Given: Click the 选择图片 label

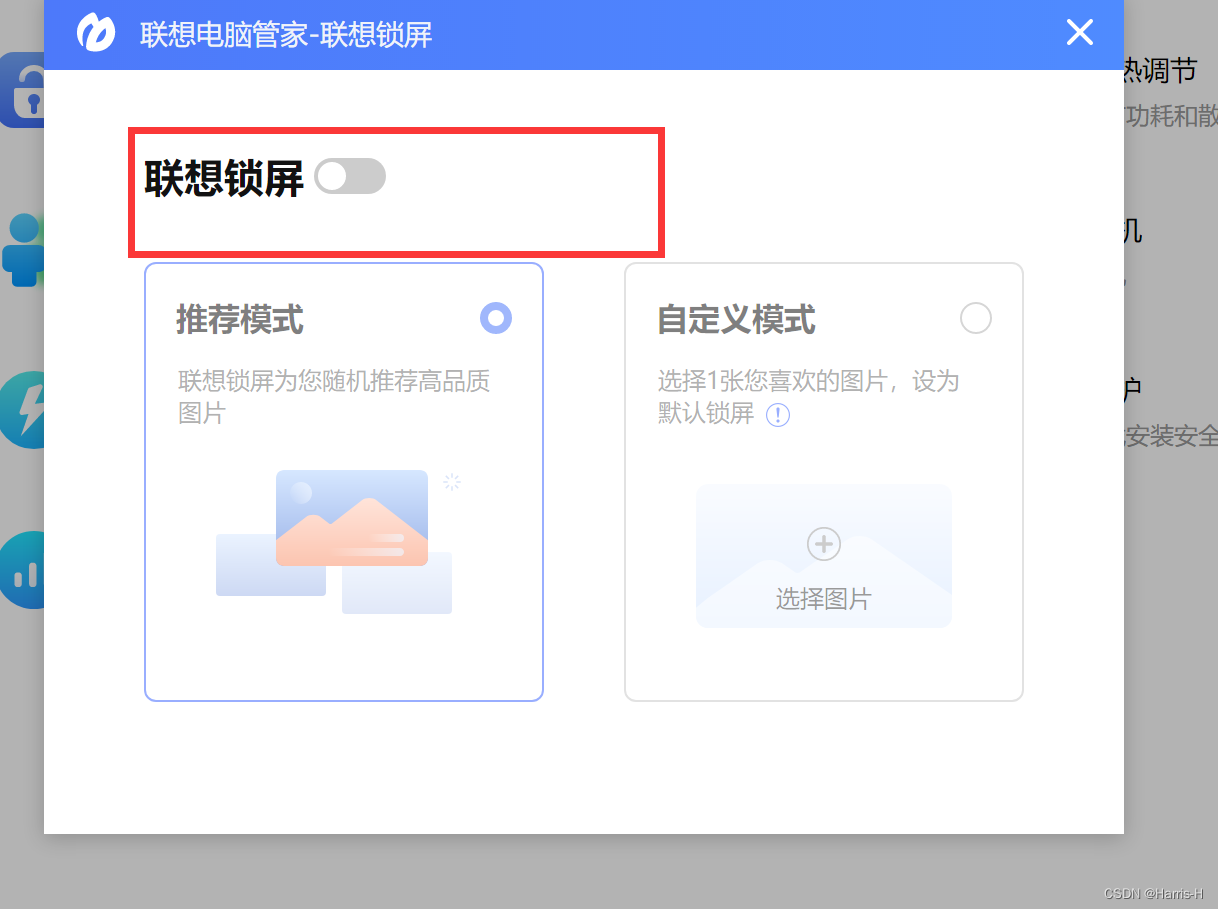Looking at the screenshot, I should coord(824,599).
